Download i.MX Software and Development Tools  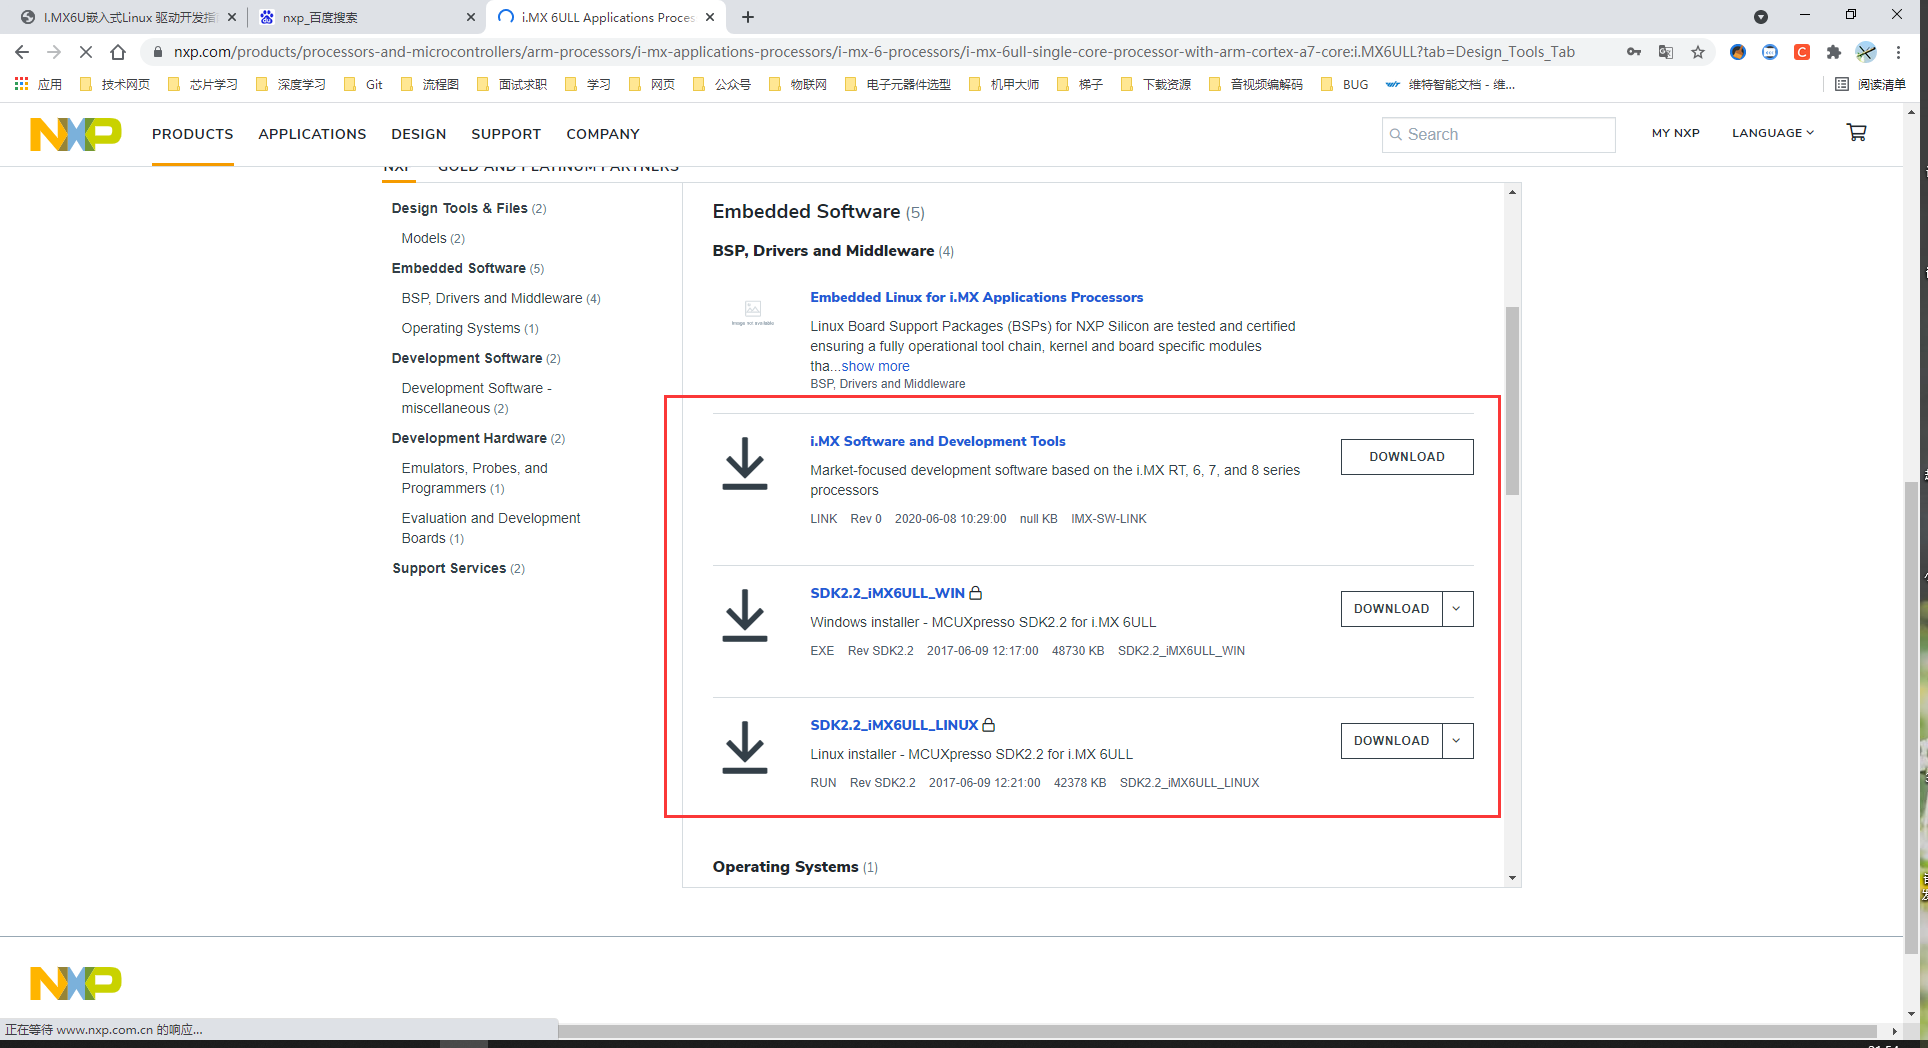(x=1407, y=457)
